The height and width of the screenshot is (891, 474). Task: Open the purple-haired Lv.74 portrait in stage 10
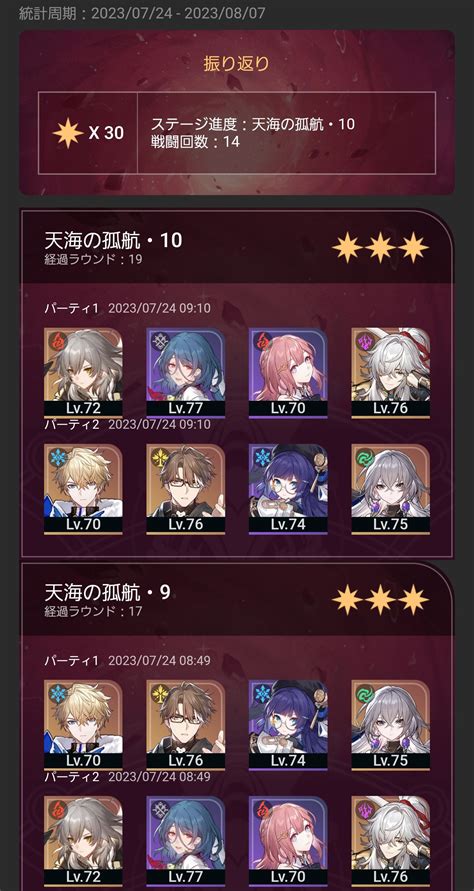[x=288, y=489]
